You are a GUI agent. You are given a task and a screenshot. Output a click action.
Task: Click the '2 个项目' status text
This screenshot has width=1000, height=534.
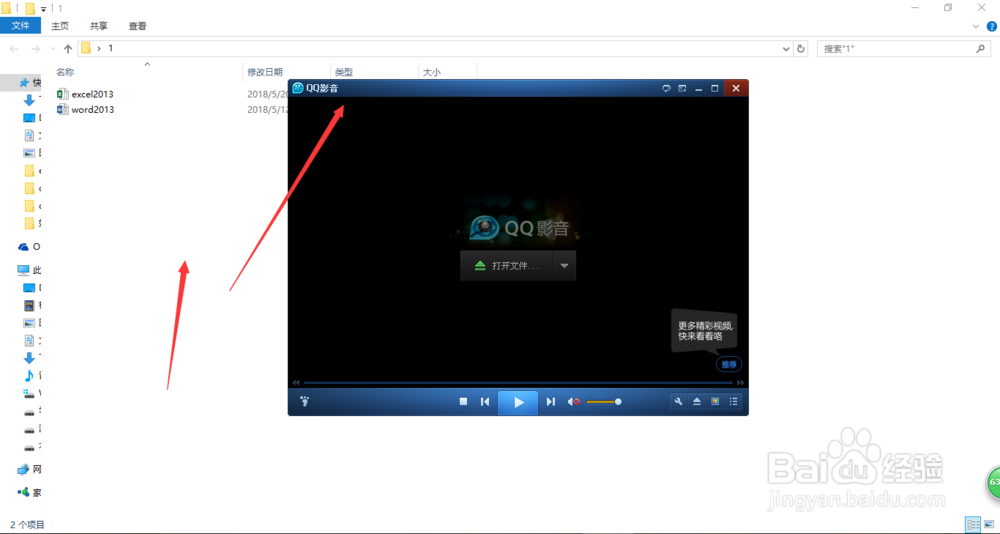pos(27,524)
